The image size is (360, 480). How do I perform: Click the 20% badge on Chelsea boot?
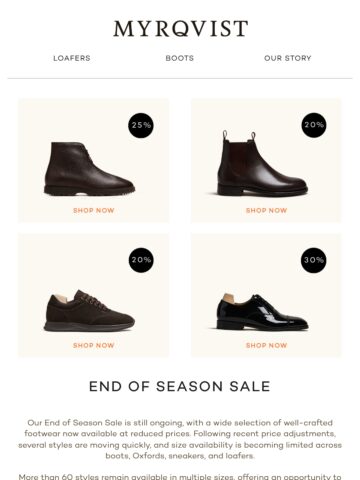point(314,125)
